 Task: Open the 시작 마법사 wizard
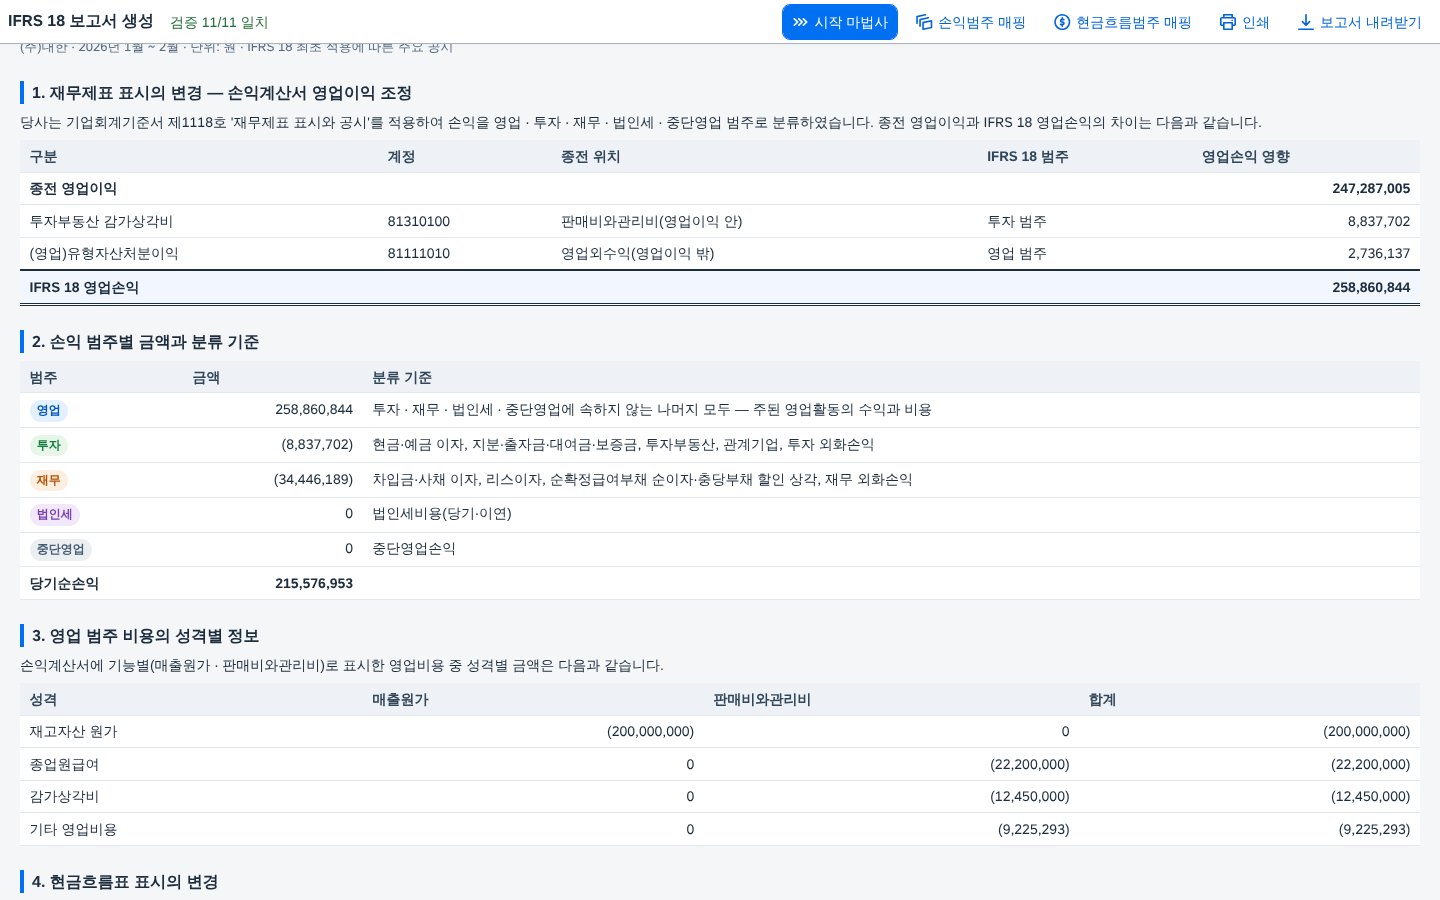point(840,22)
